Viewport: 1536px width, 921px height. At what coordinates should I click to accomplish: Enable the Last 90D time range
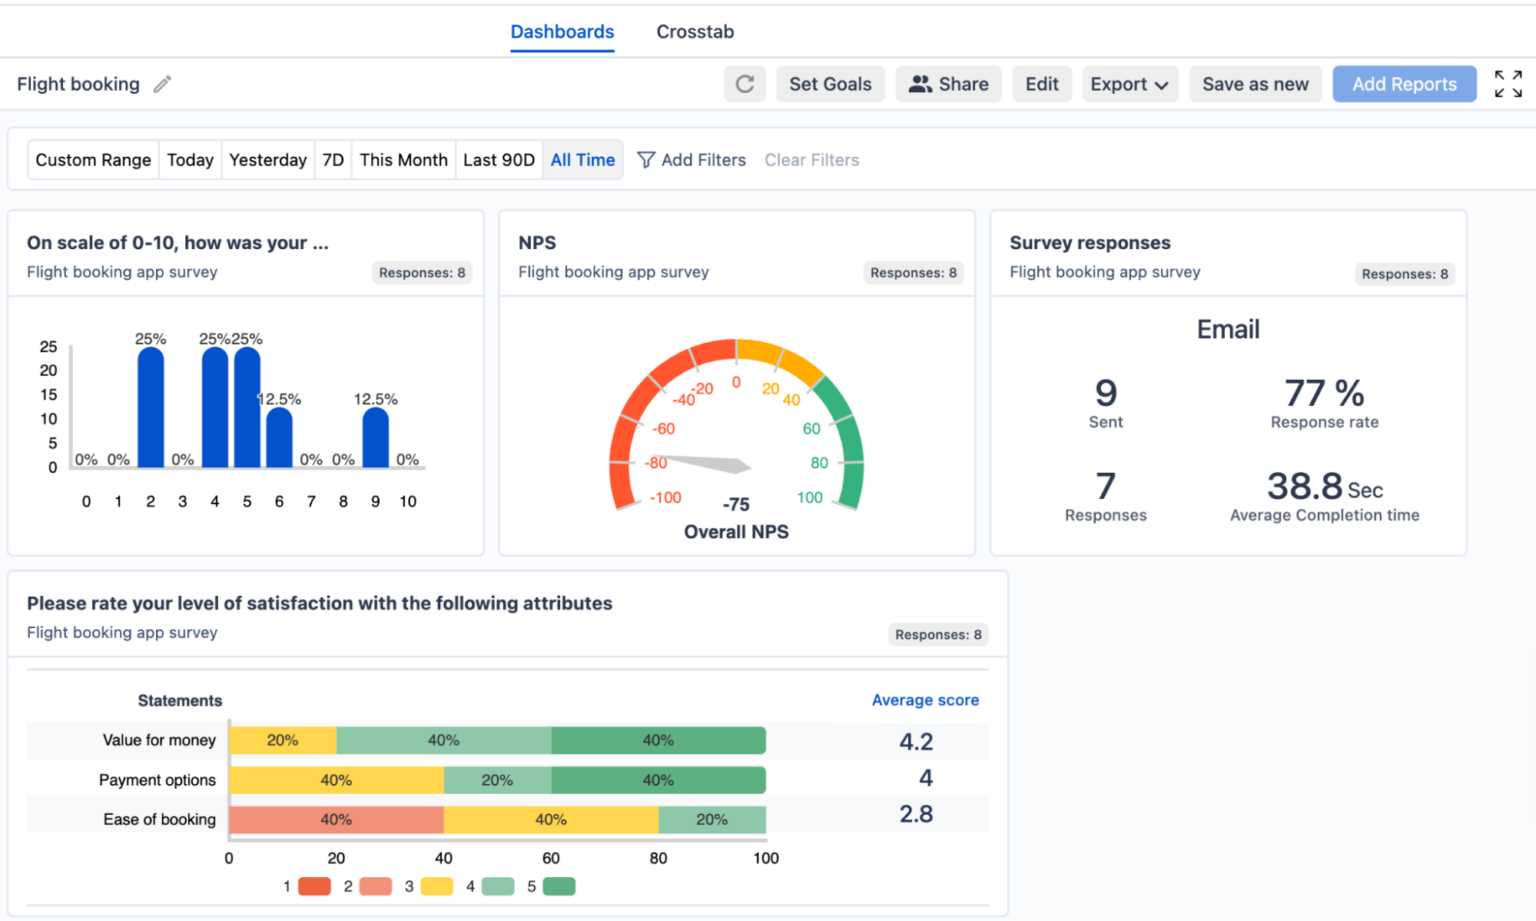click(x=498, y=160)
